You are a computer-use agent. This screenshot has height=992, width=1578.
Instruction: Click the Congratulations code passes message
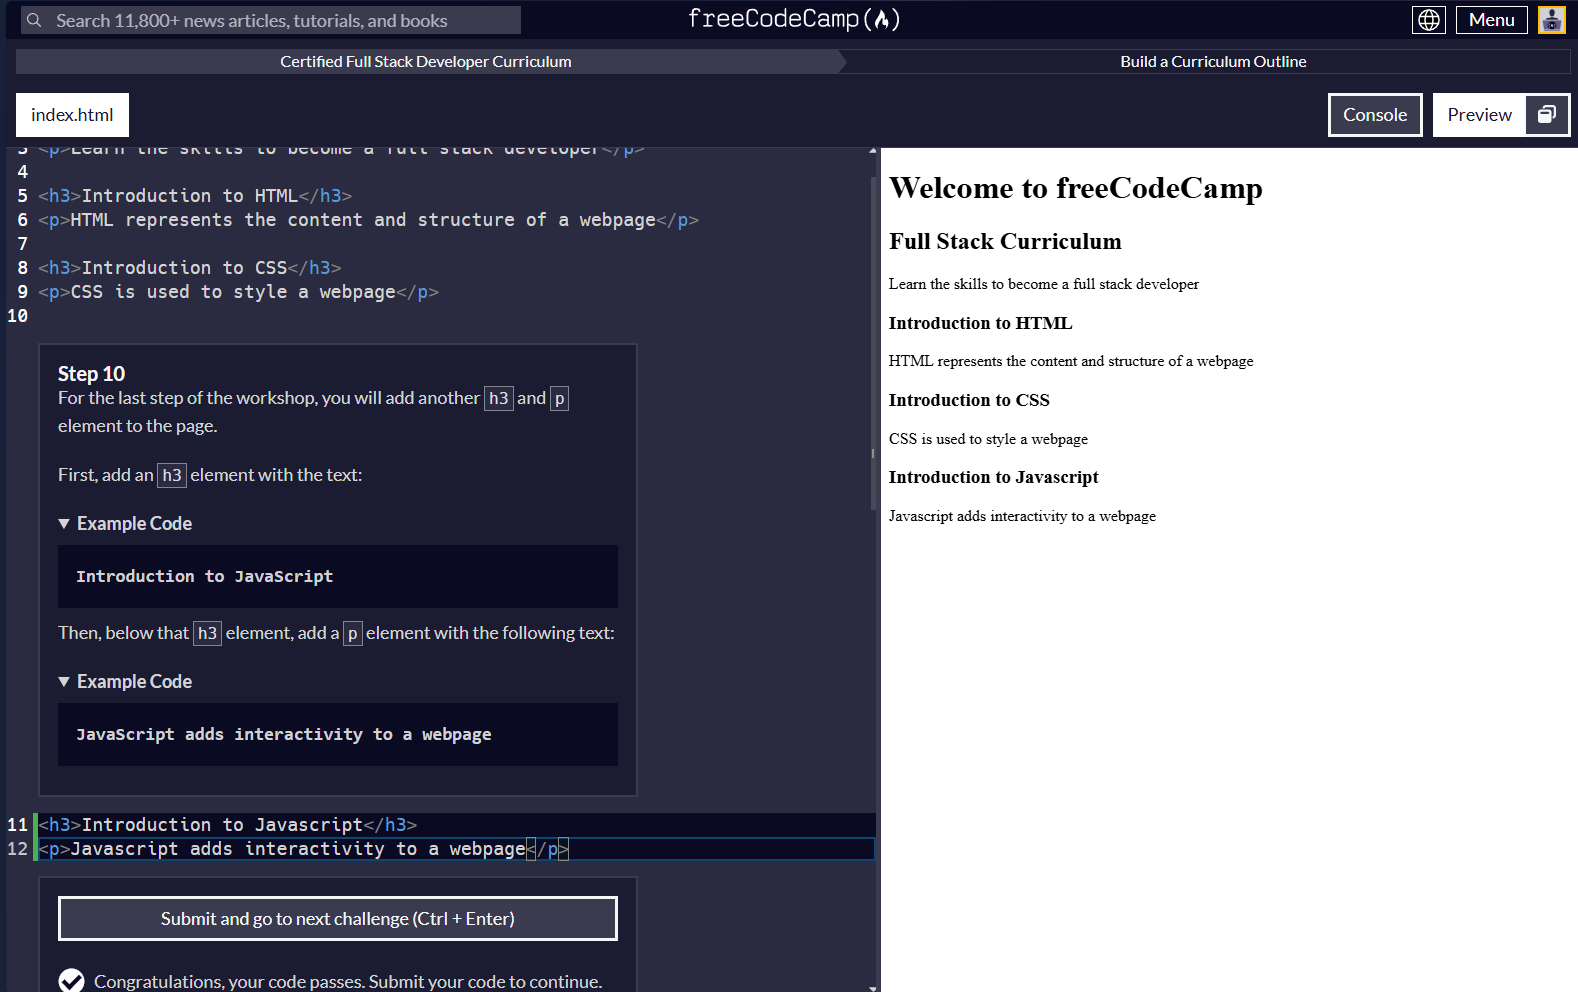348,982
